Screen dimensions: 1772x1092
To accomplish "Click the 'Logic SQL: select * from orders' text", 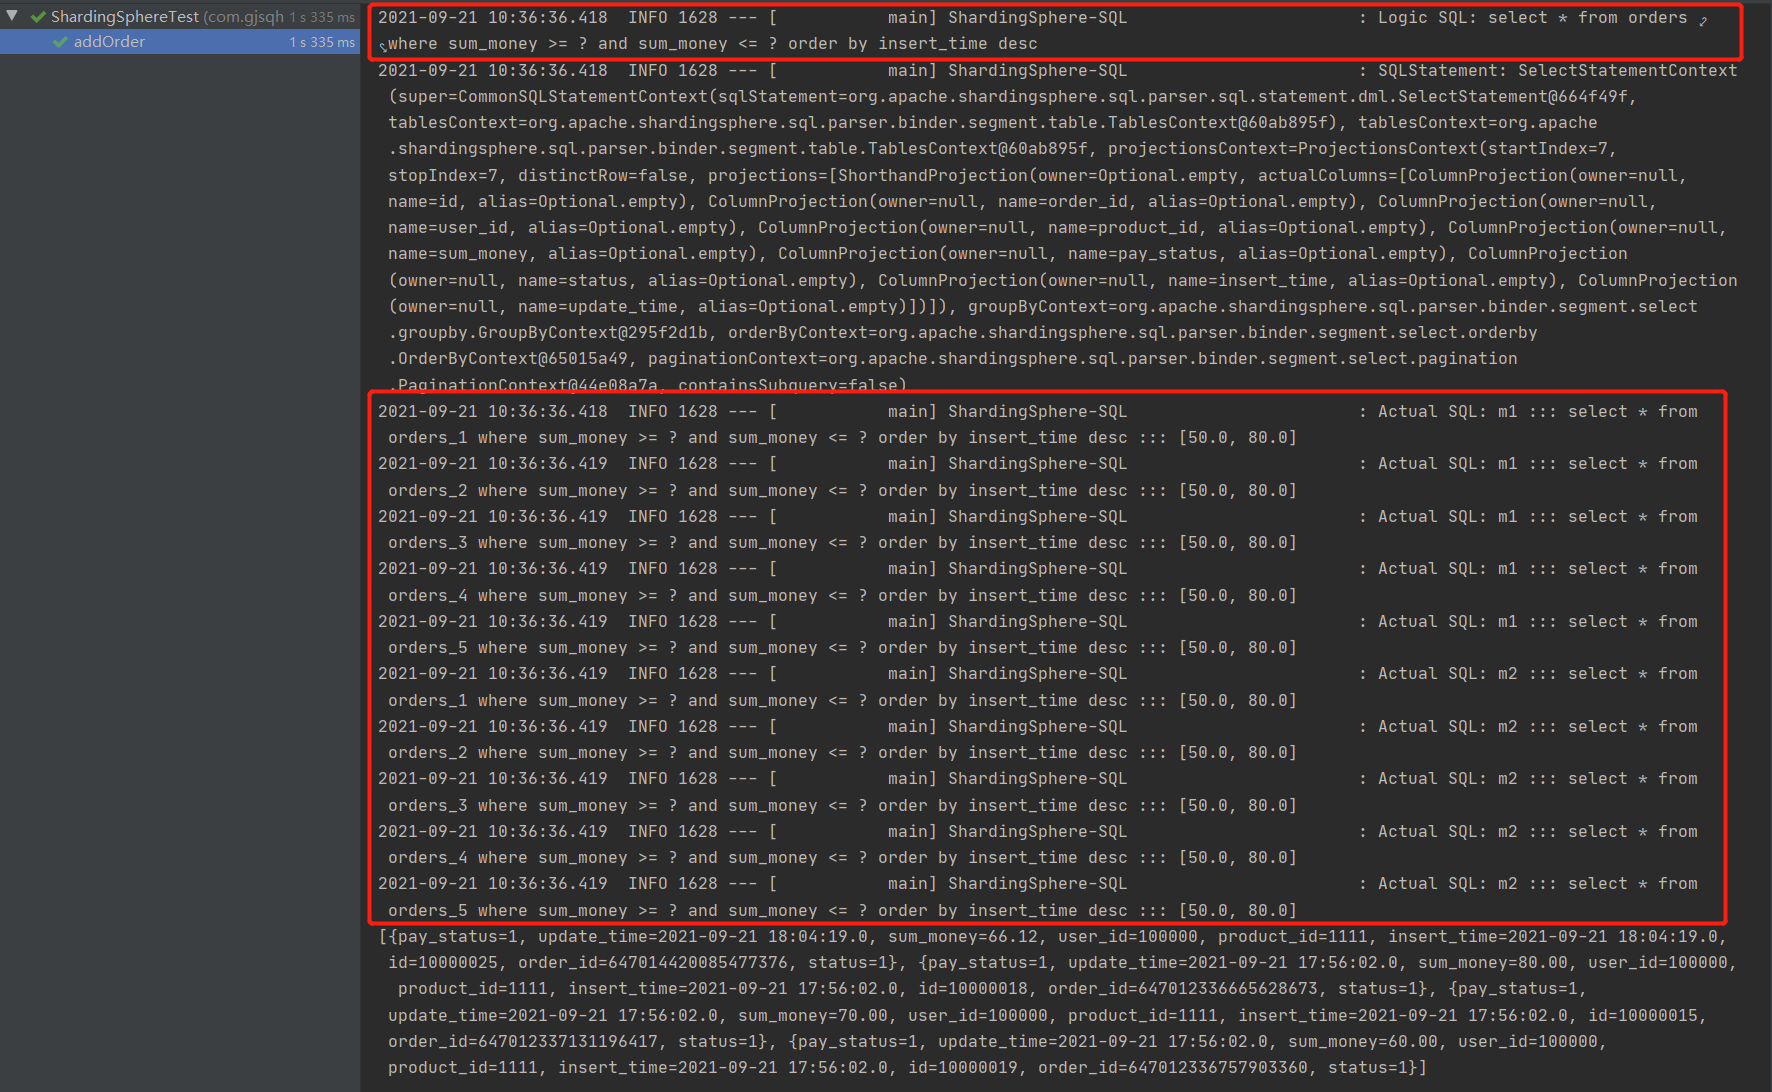I will pyautogui.click(x=1532, y=18).
